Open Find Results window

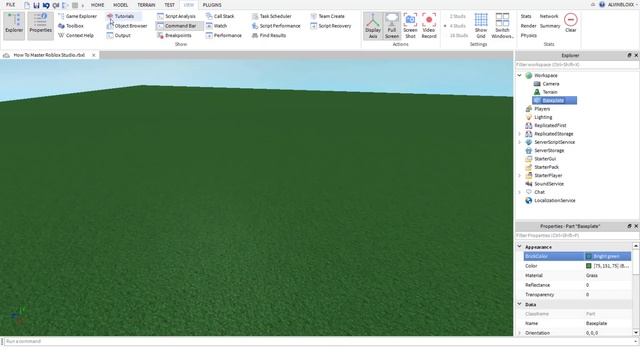tap(269, 36)
